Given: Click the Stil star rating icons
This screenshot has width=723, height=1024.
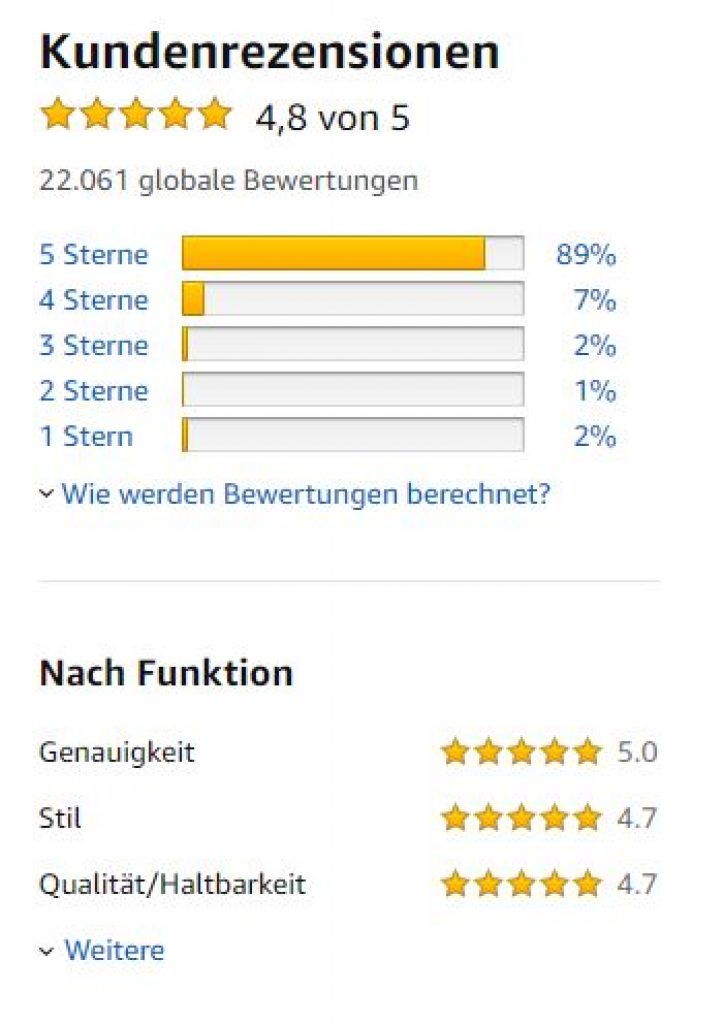Looking at the screenshot, I should coord(521,818).
